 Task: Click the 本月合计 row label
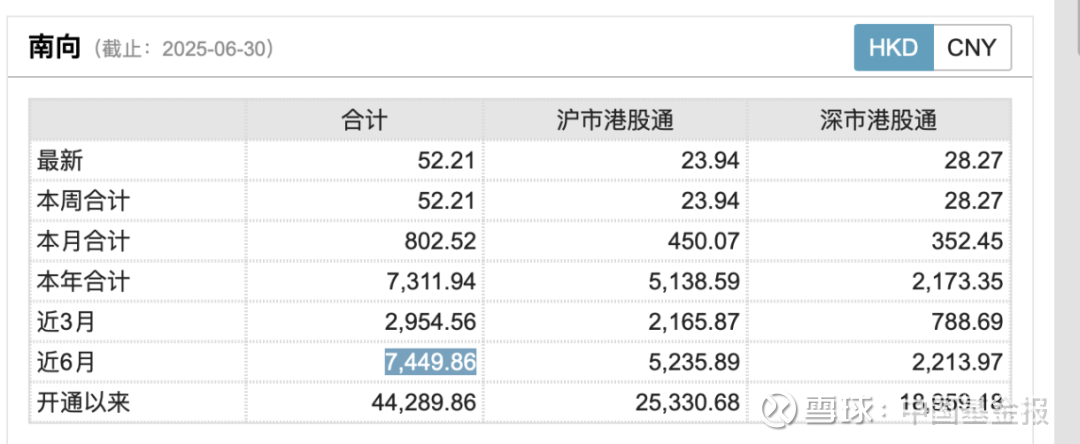click(83, 242)
